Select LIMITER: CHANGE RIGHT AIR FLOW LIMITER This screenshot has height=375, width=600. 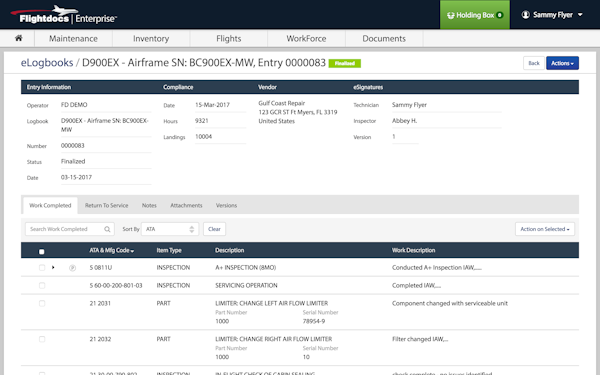274,339
